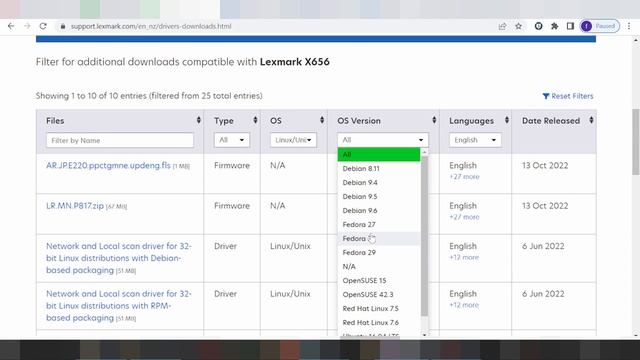Choose OpenSUSE 15 from the list

click(379, 280)
